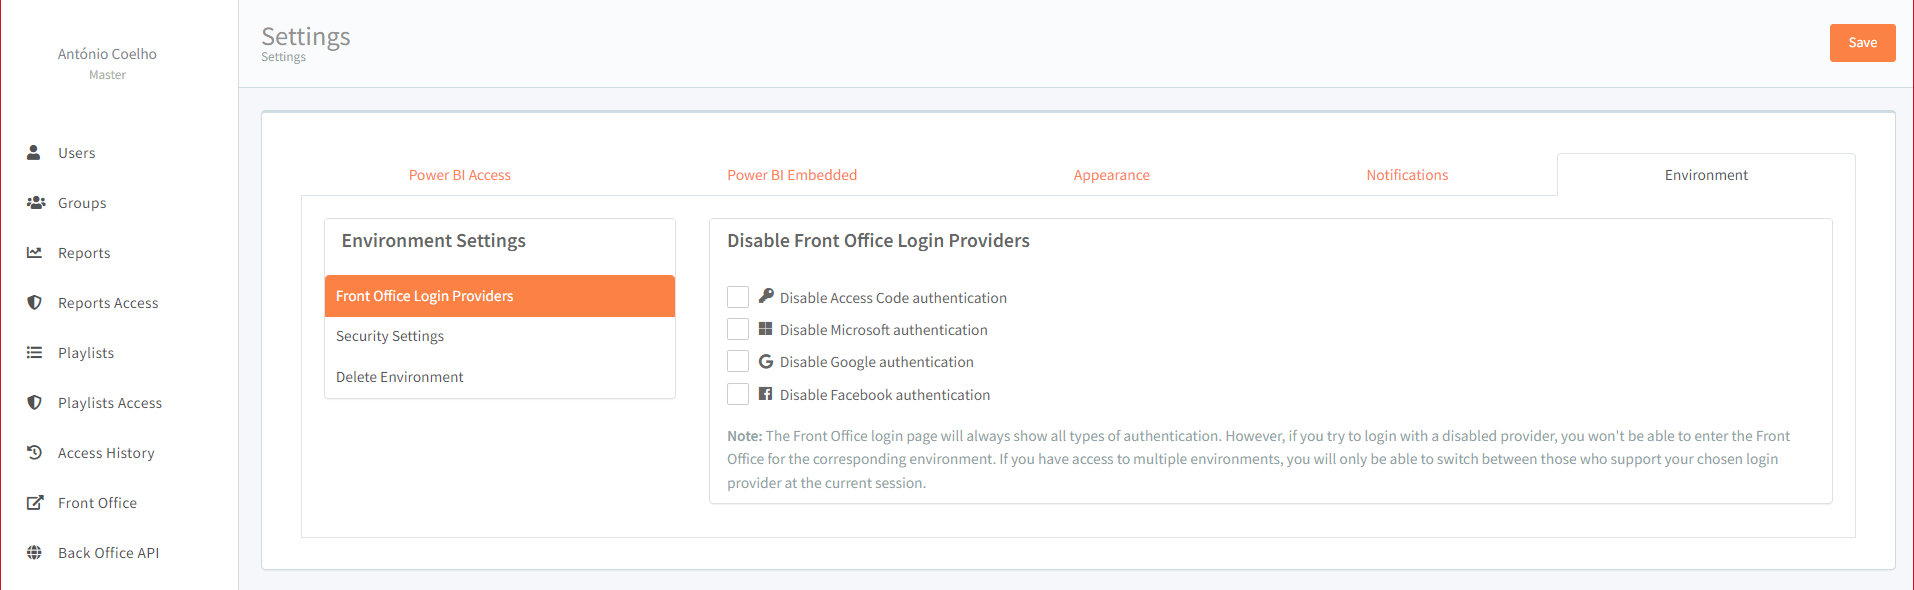Image resolution: width=1914 pixels, height=590 pixels.
Task: Check Disable Access Code authentication box
Action: 738,297
